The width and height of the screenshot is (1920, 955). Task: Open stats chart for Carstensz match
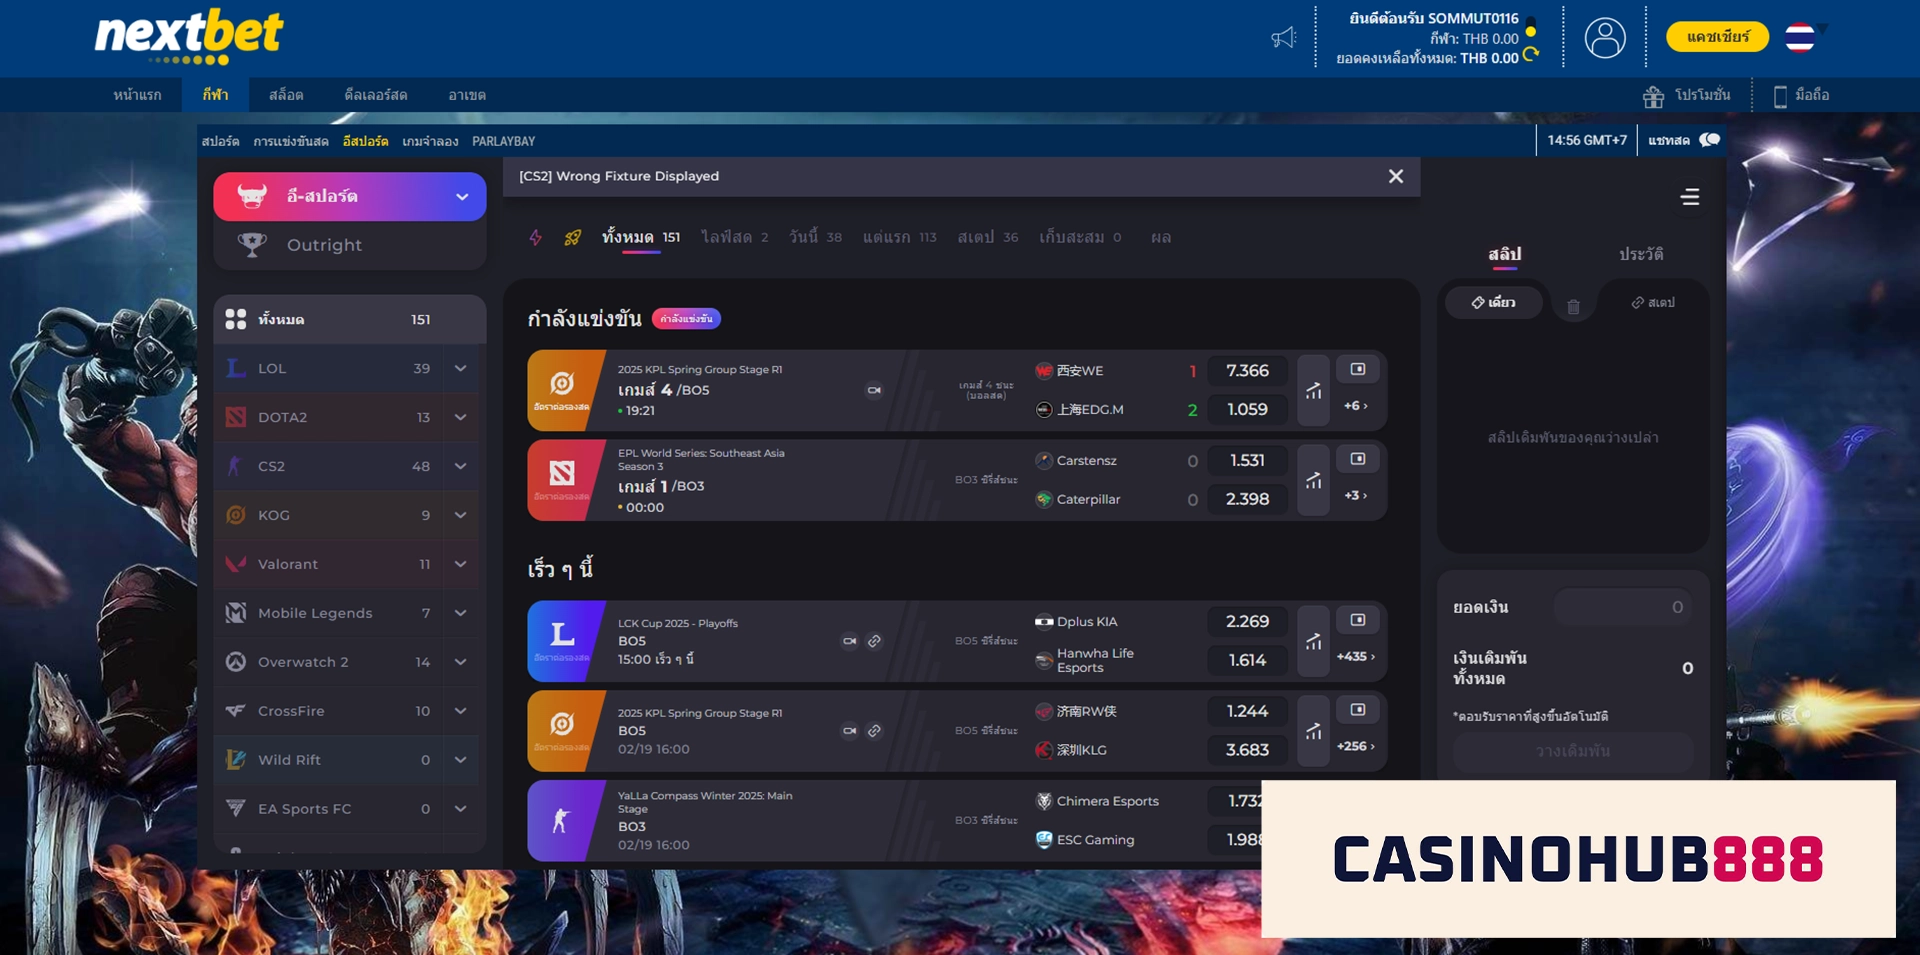(x=1313, y=480)
